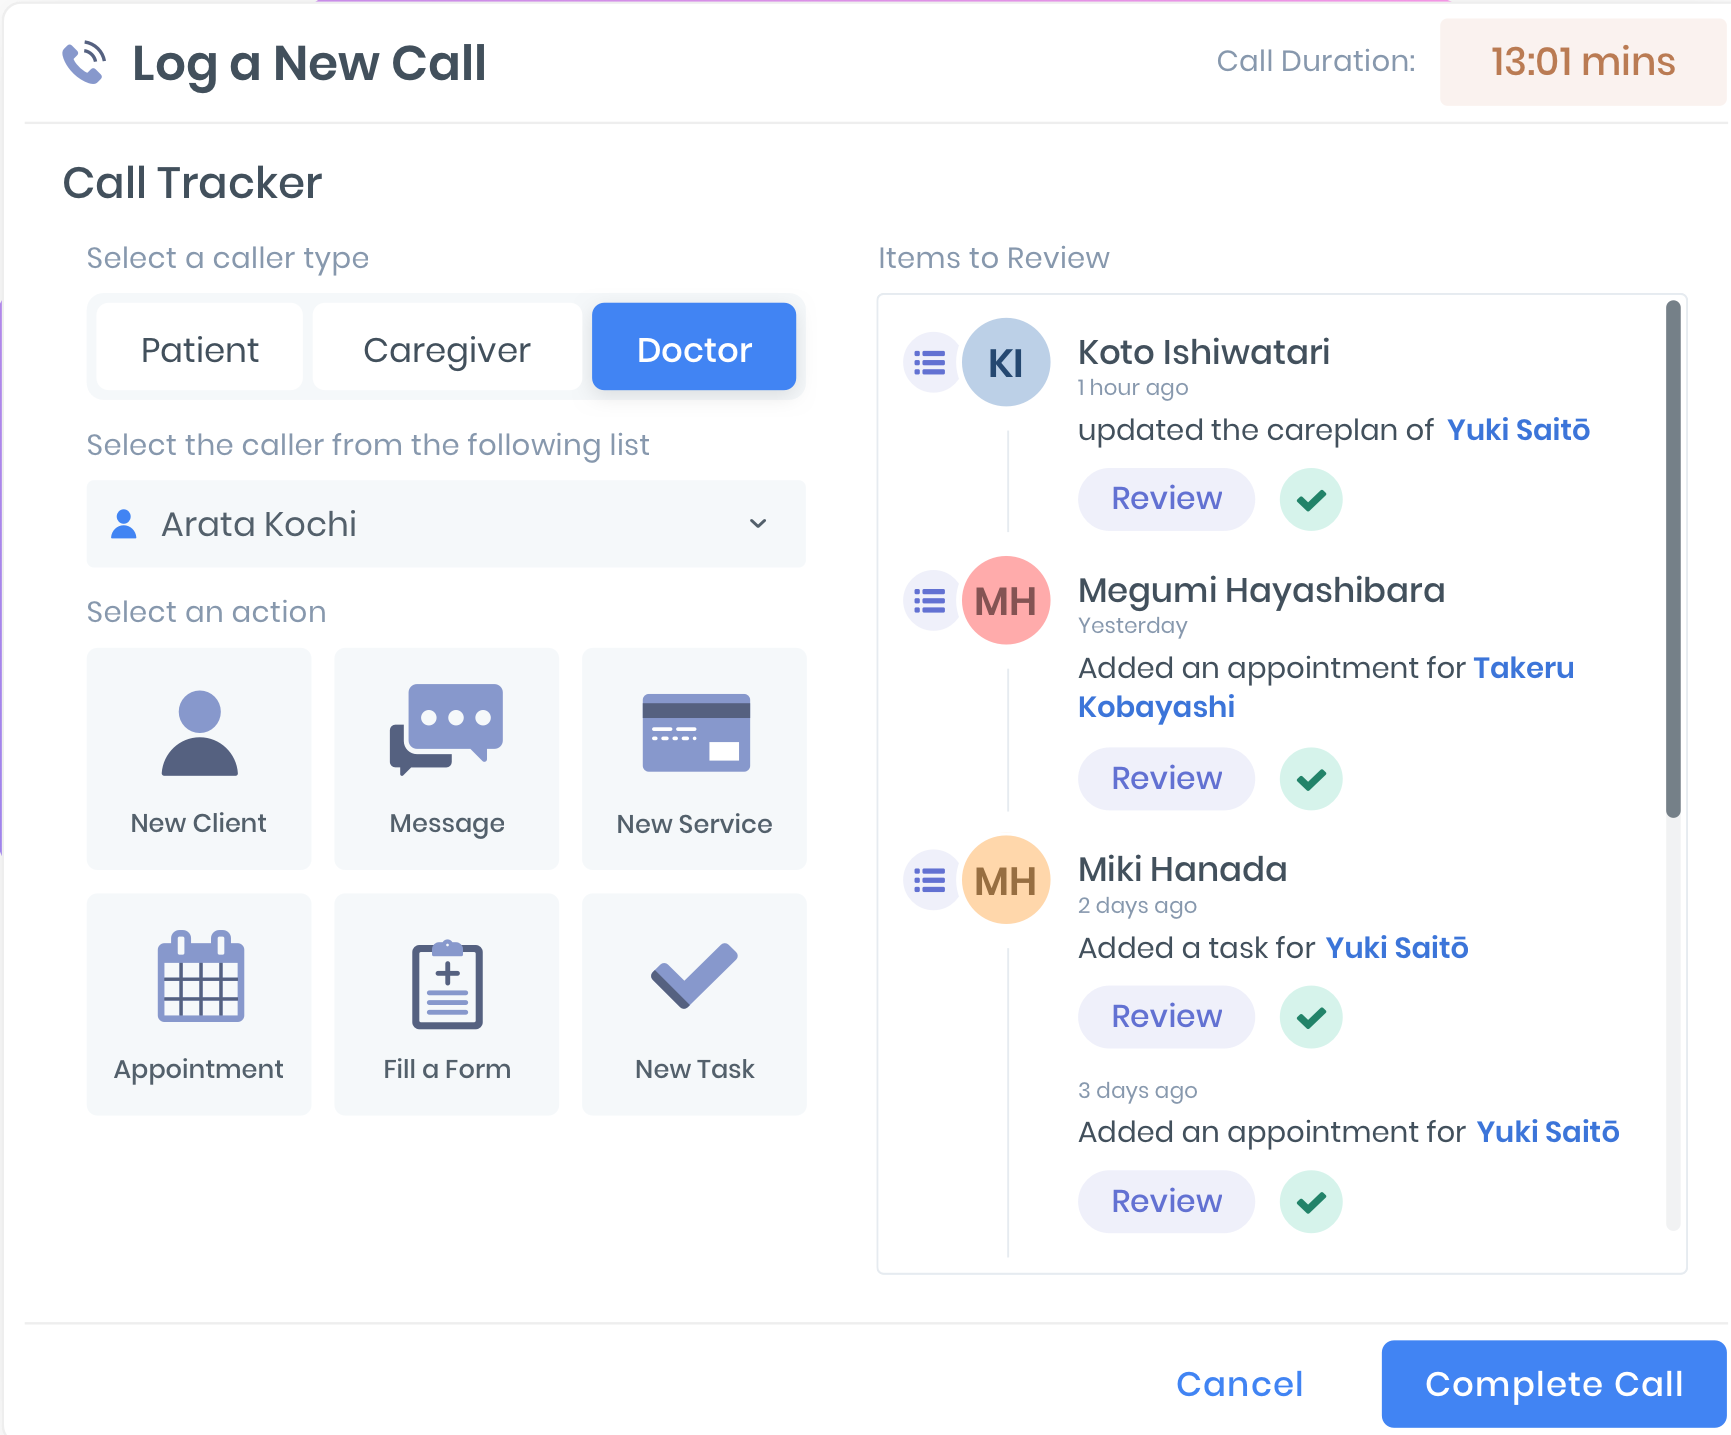Open the Takeru Kobayashi patient link
Screen dimensions: 1731x1435
tap(1156, 707)
